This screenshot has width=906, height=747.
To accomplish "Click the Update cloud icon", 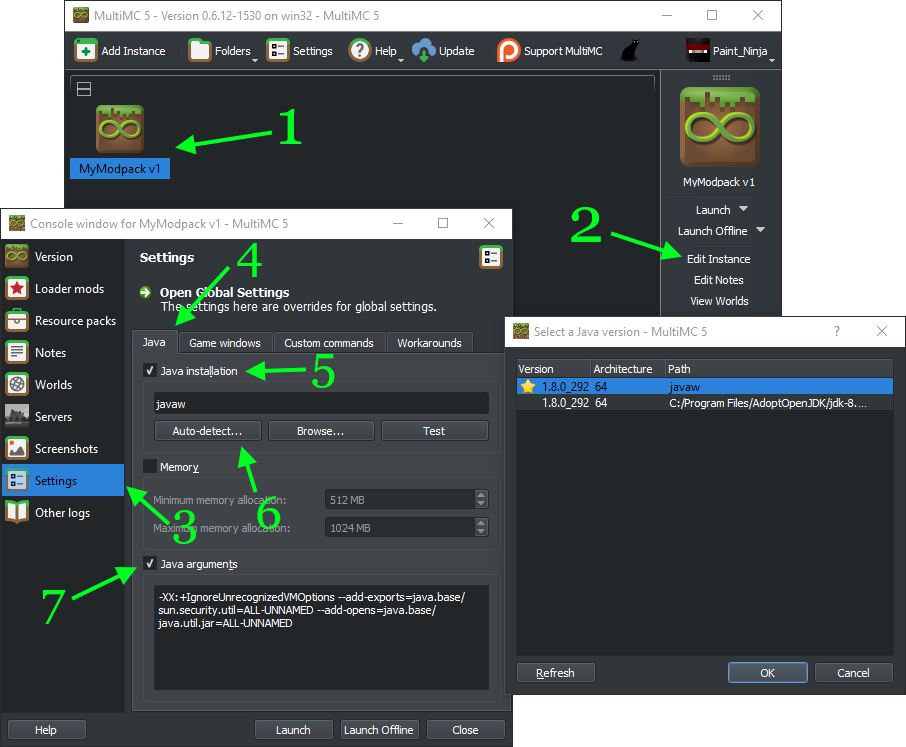I will click(424, 51).
